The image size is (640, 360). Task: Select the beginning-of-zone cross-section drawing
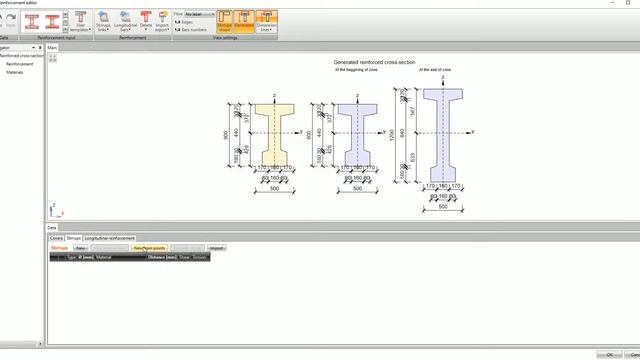click(358, 135)
